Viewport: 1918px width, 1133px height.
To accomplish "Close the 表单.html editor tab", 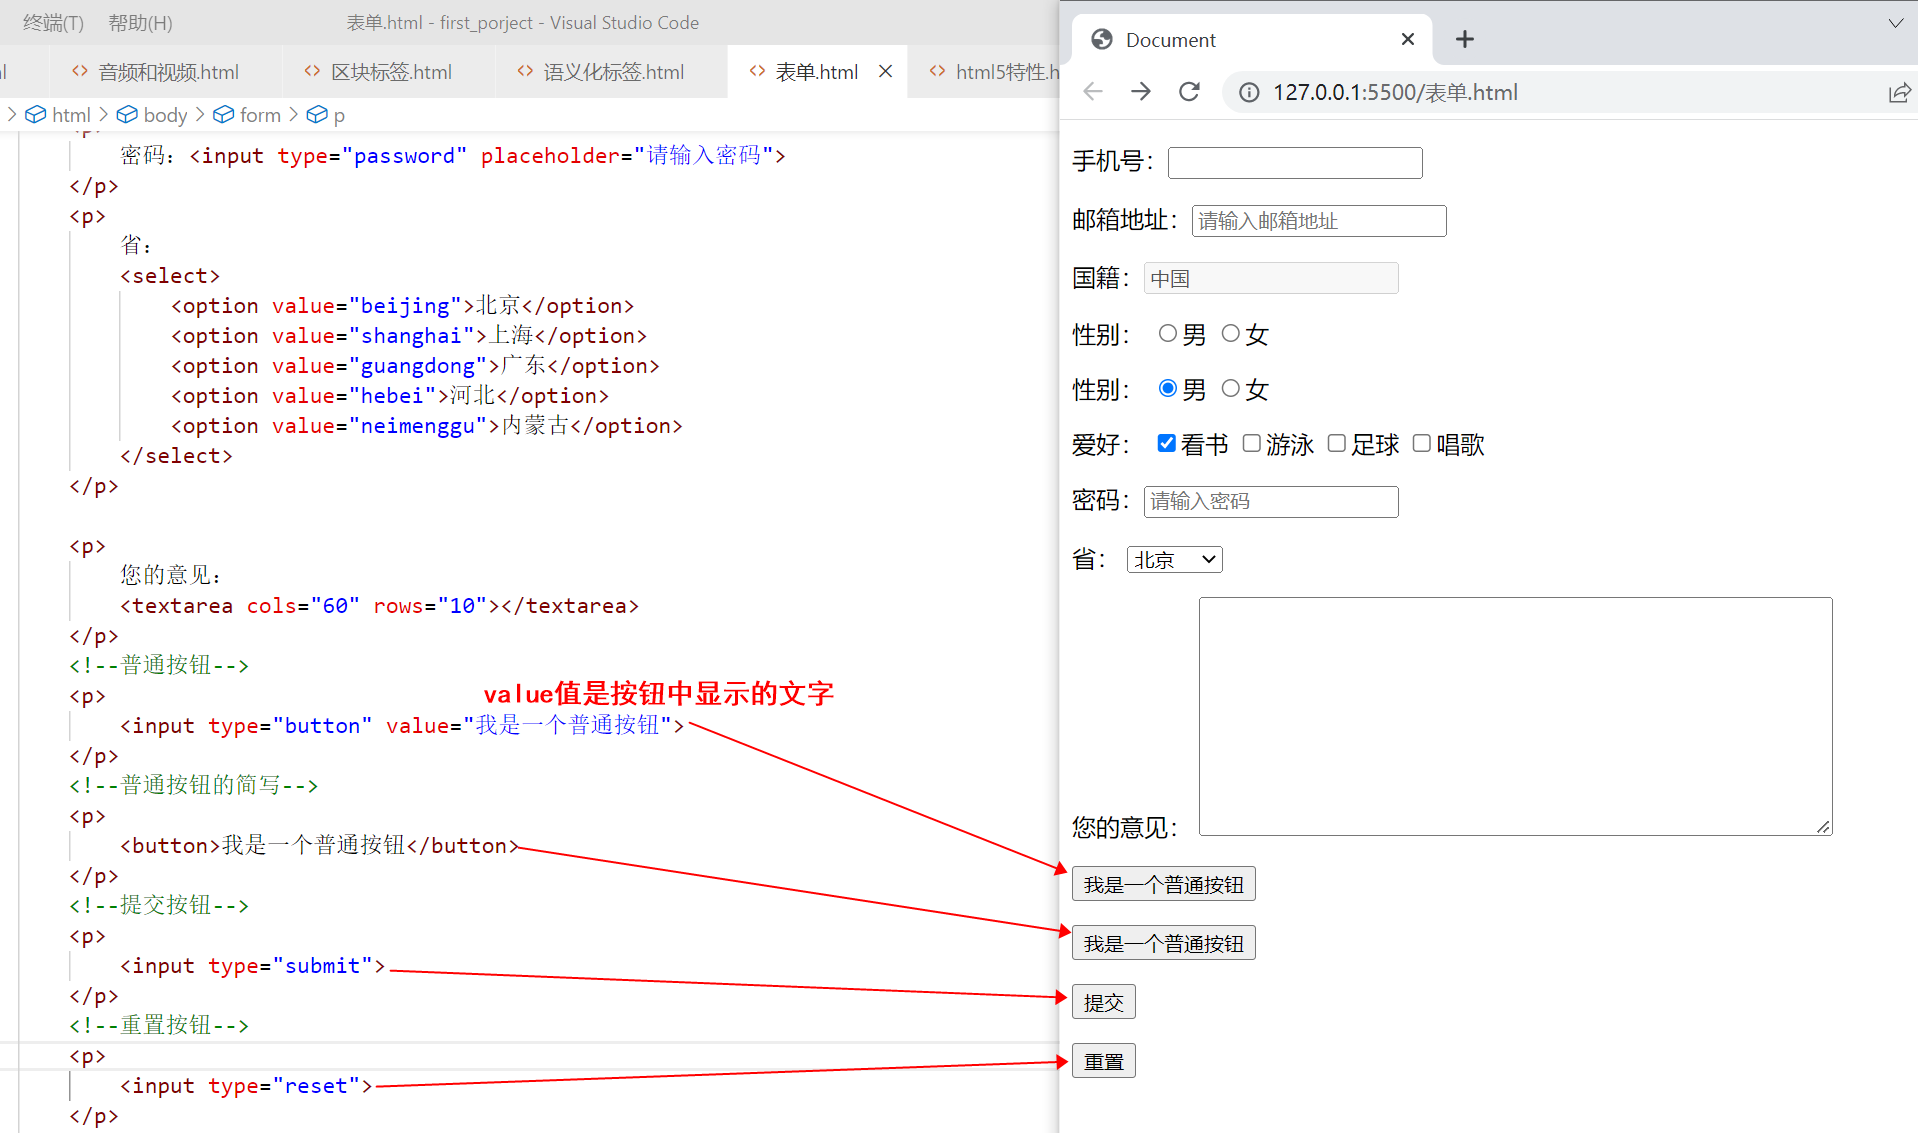I will click(x=885, y=71).
